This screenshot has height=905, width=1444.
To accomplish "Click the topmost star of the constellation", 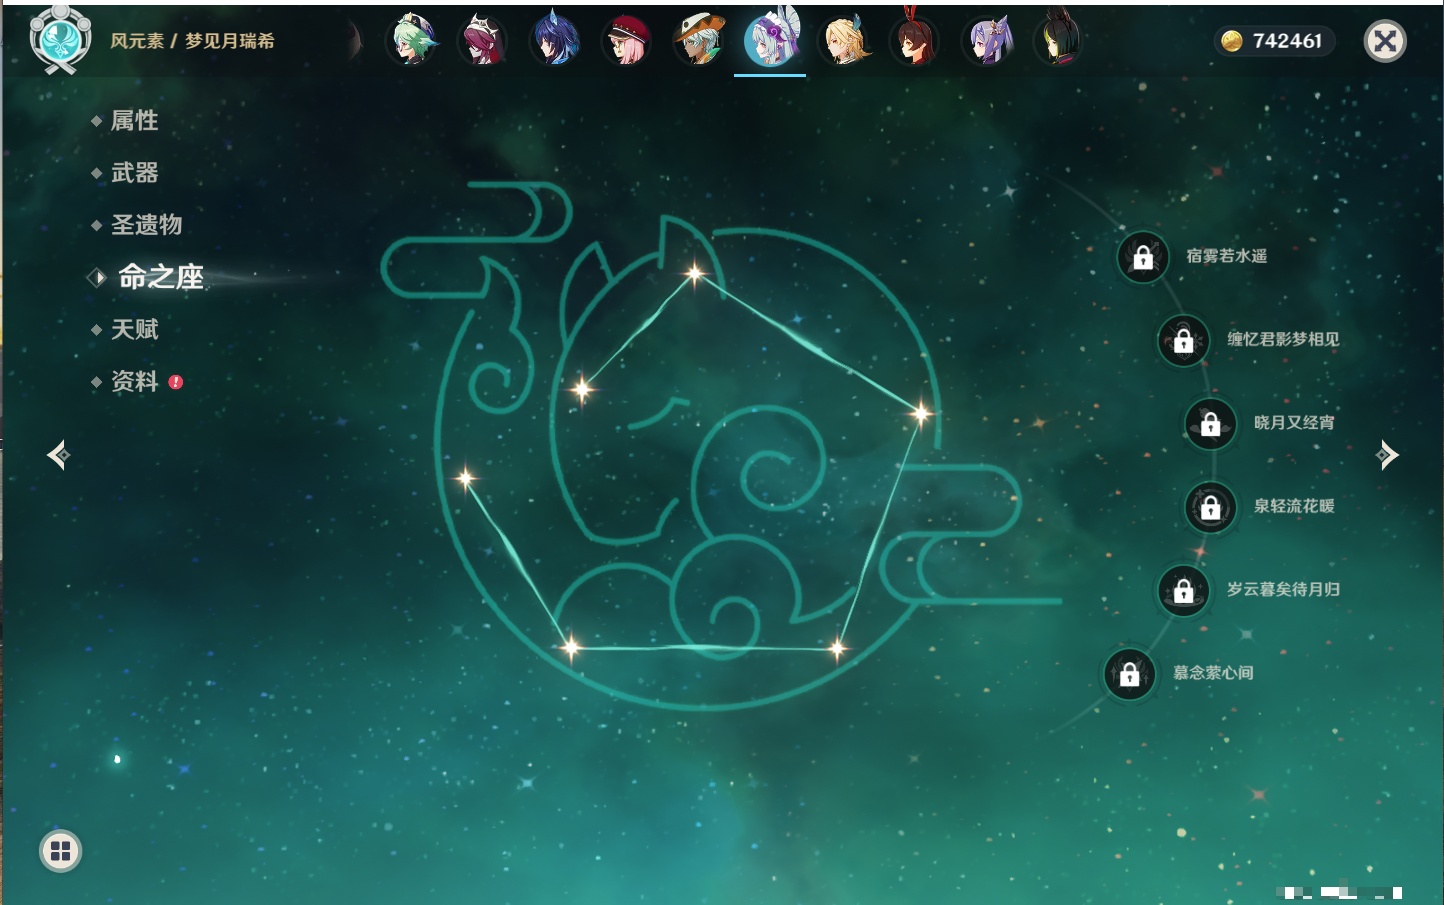I will [x=694, y=272].
